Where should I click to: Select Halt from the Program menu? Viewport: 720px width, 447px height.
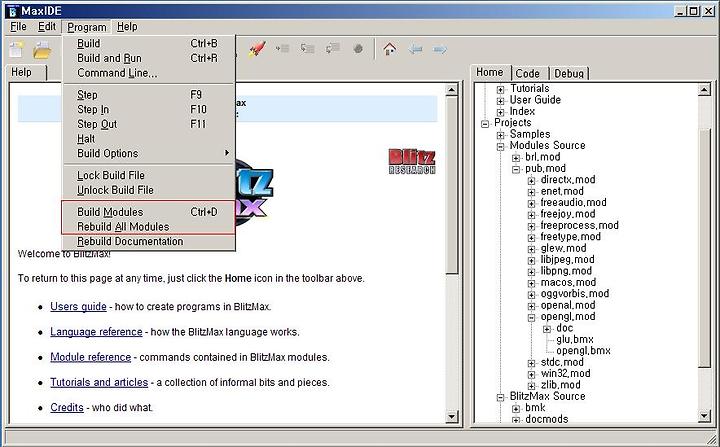(x=148, y=139)
